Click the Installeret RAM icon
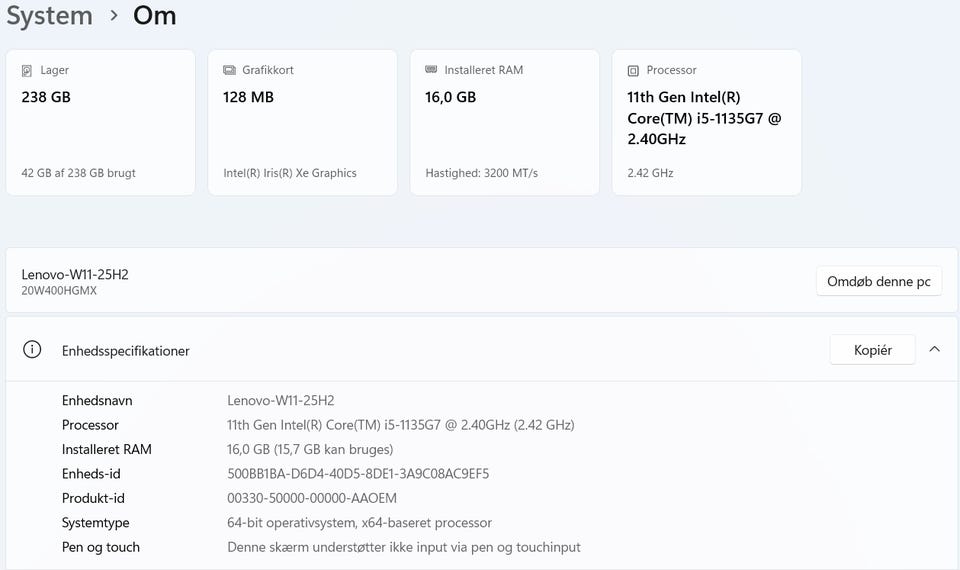Image resolution: width=960 pixels, height=570 pixels. [x=431, y=70]
